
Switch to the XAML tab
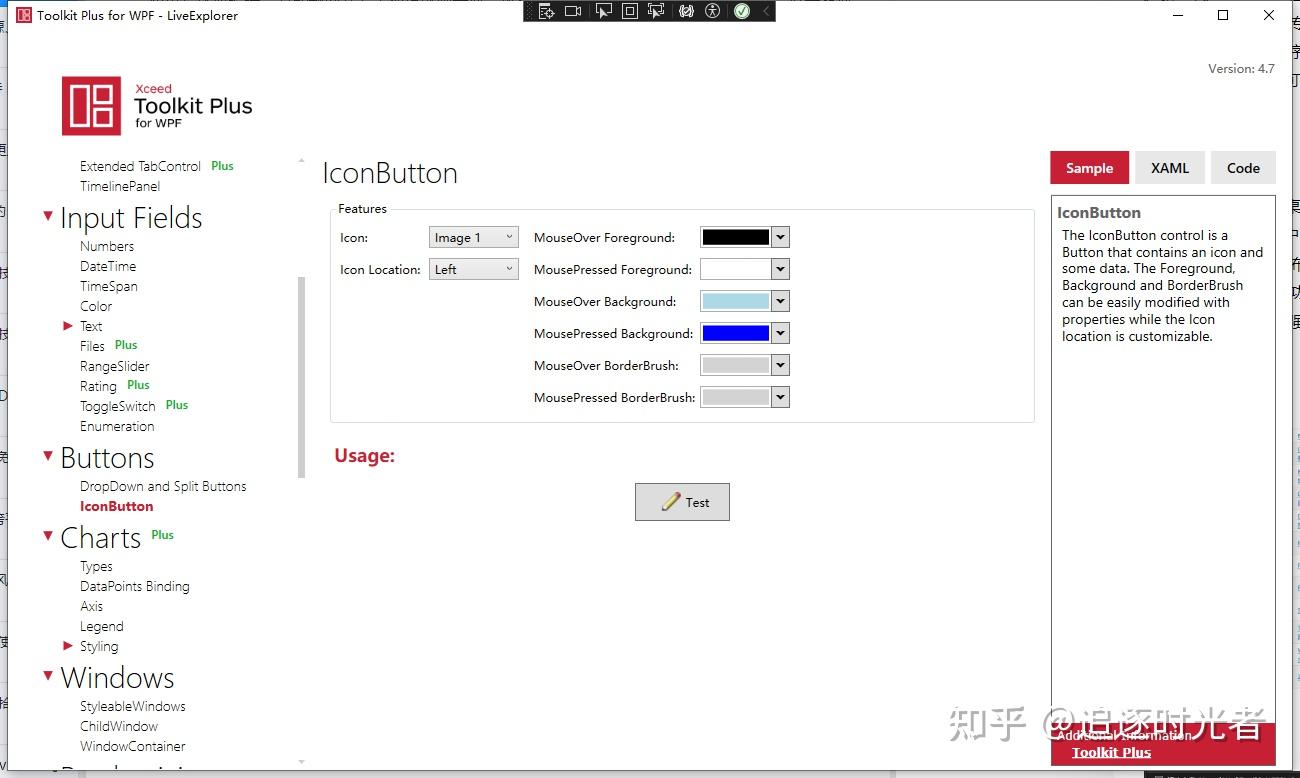[x=1170, y=168]
